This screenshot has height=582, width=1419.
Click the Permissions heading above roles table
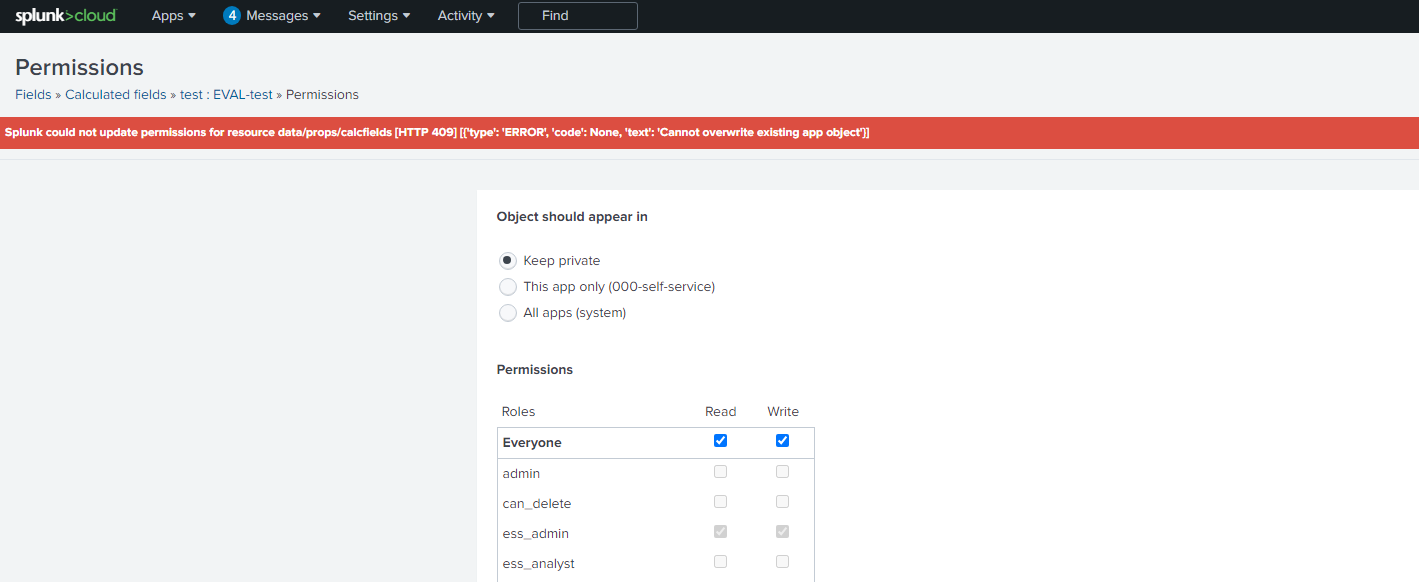click(535, 370)
